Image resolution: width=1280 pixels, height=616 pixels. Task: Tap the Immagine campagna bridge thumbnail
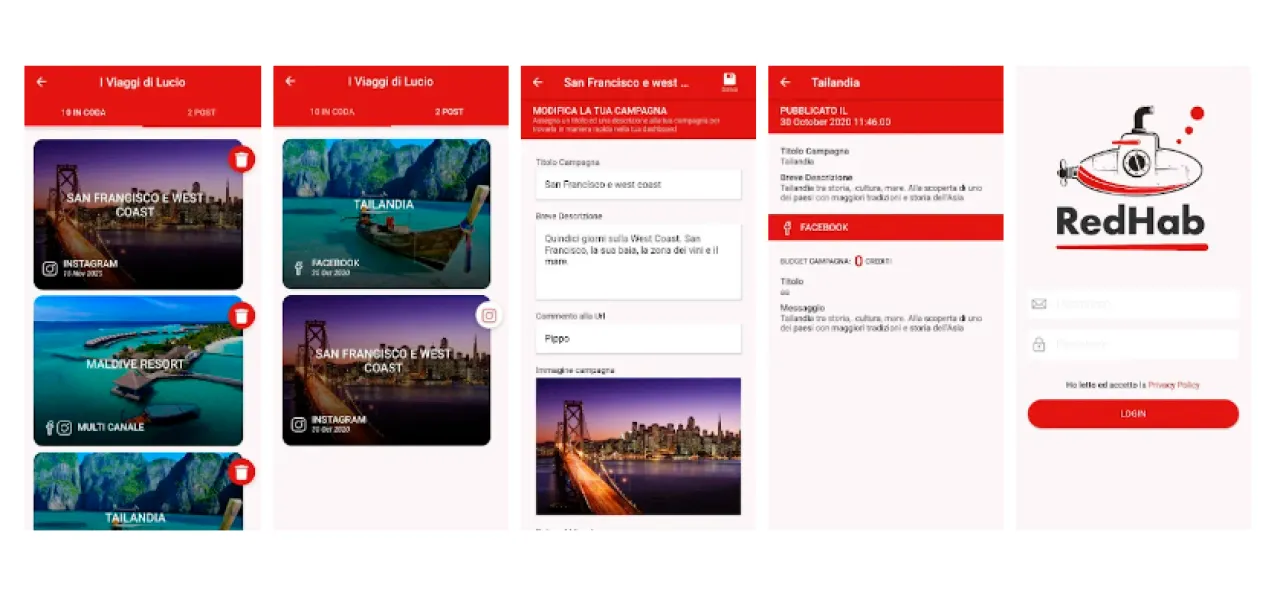click(x=638, y=446)
